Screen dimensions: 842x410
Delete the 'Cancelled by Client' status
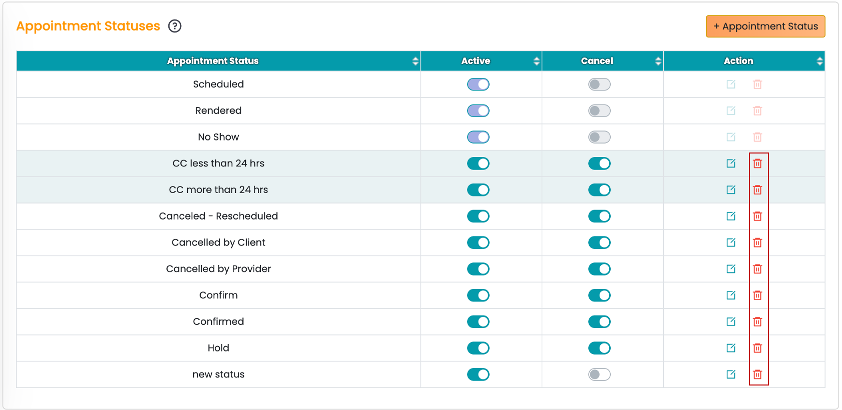(x=757, y=242)
